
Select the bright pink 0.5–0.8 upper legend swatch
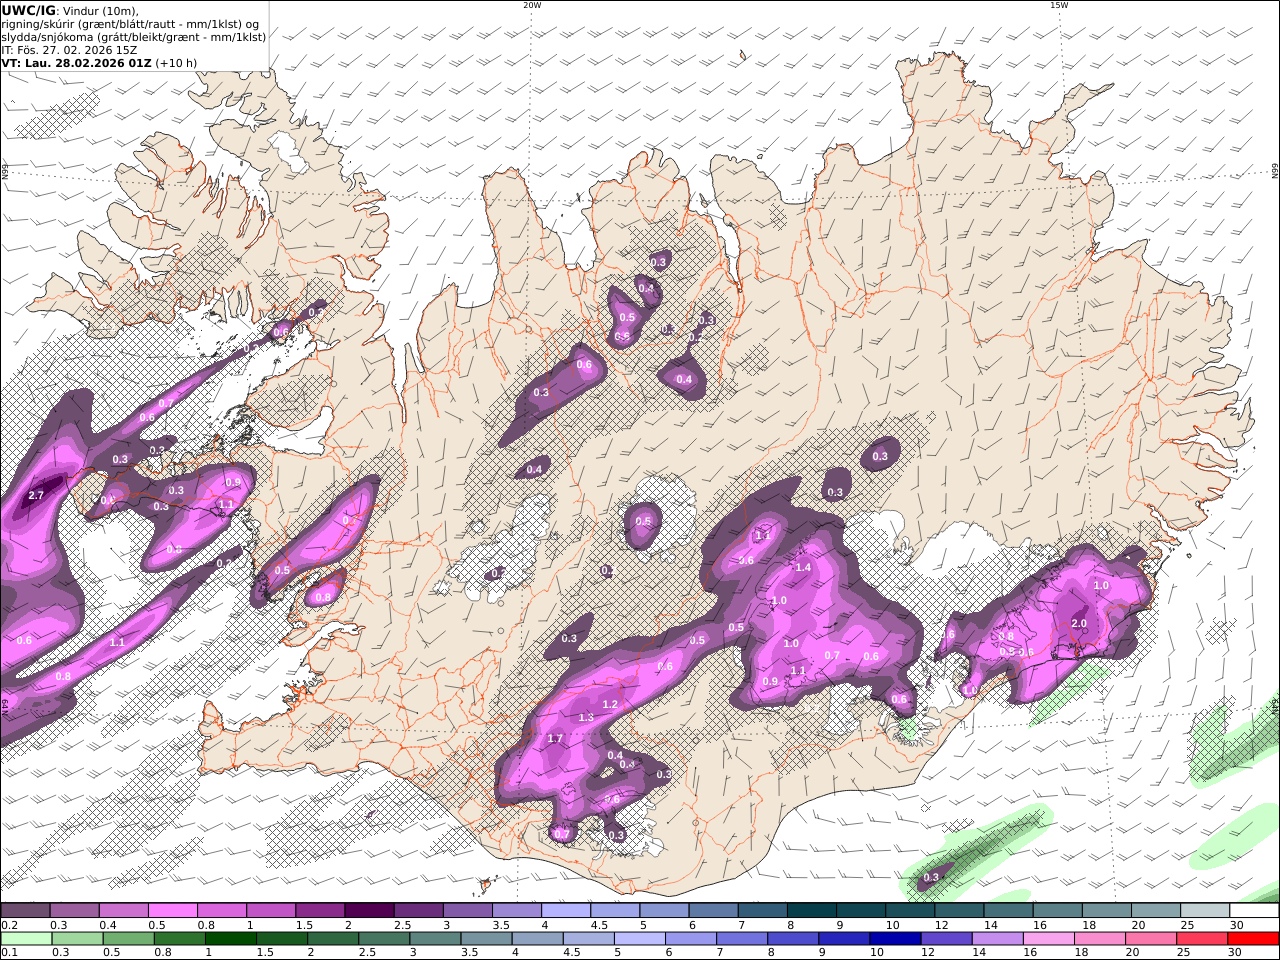click(x=172, y=911)
